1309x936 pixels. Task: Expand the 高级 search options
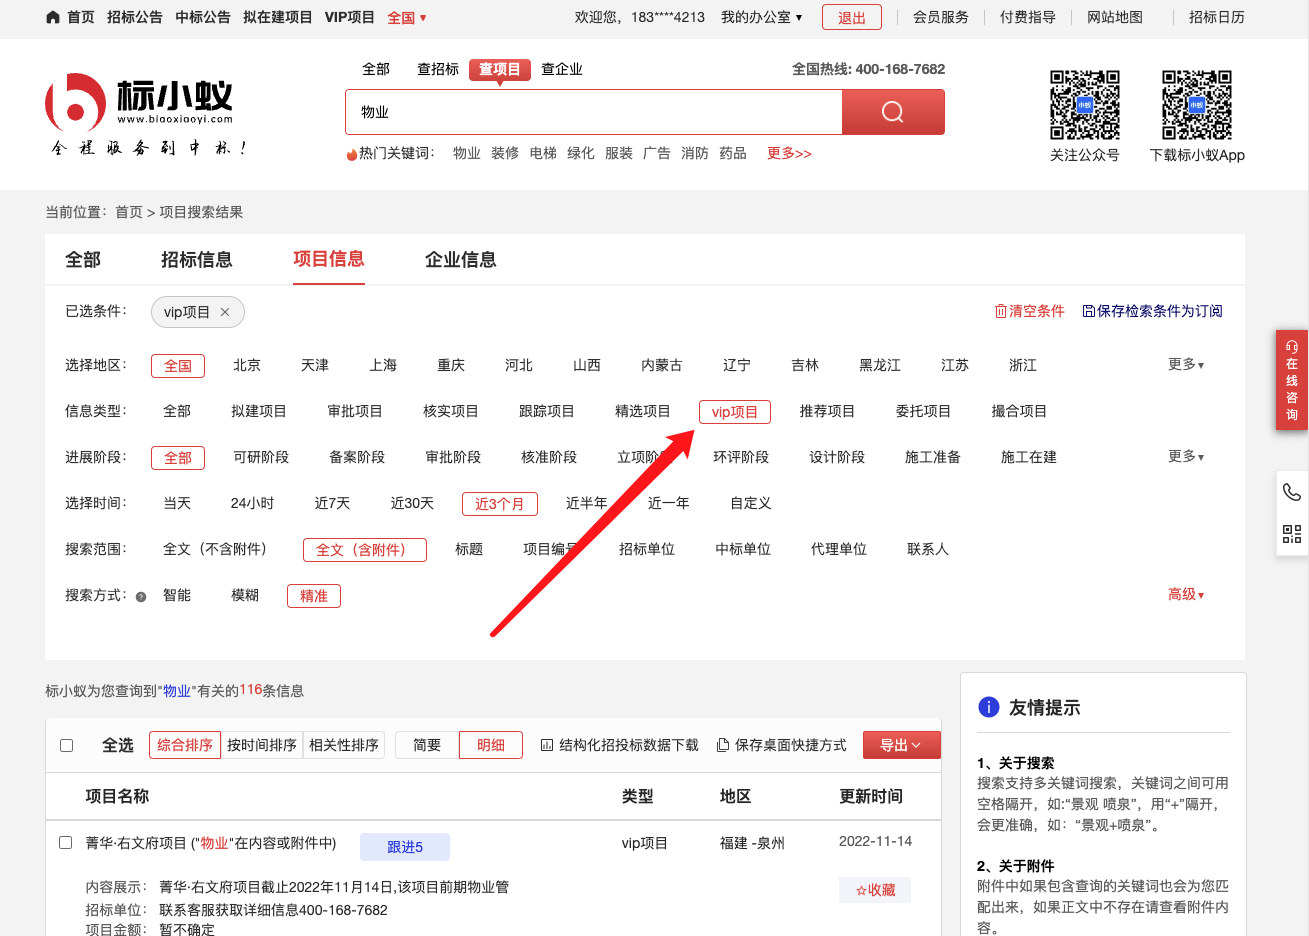coord(1185,595)
